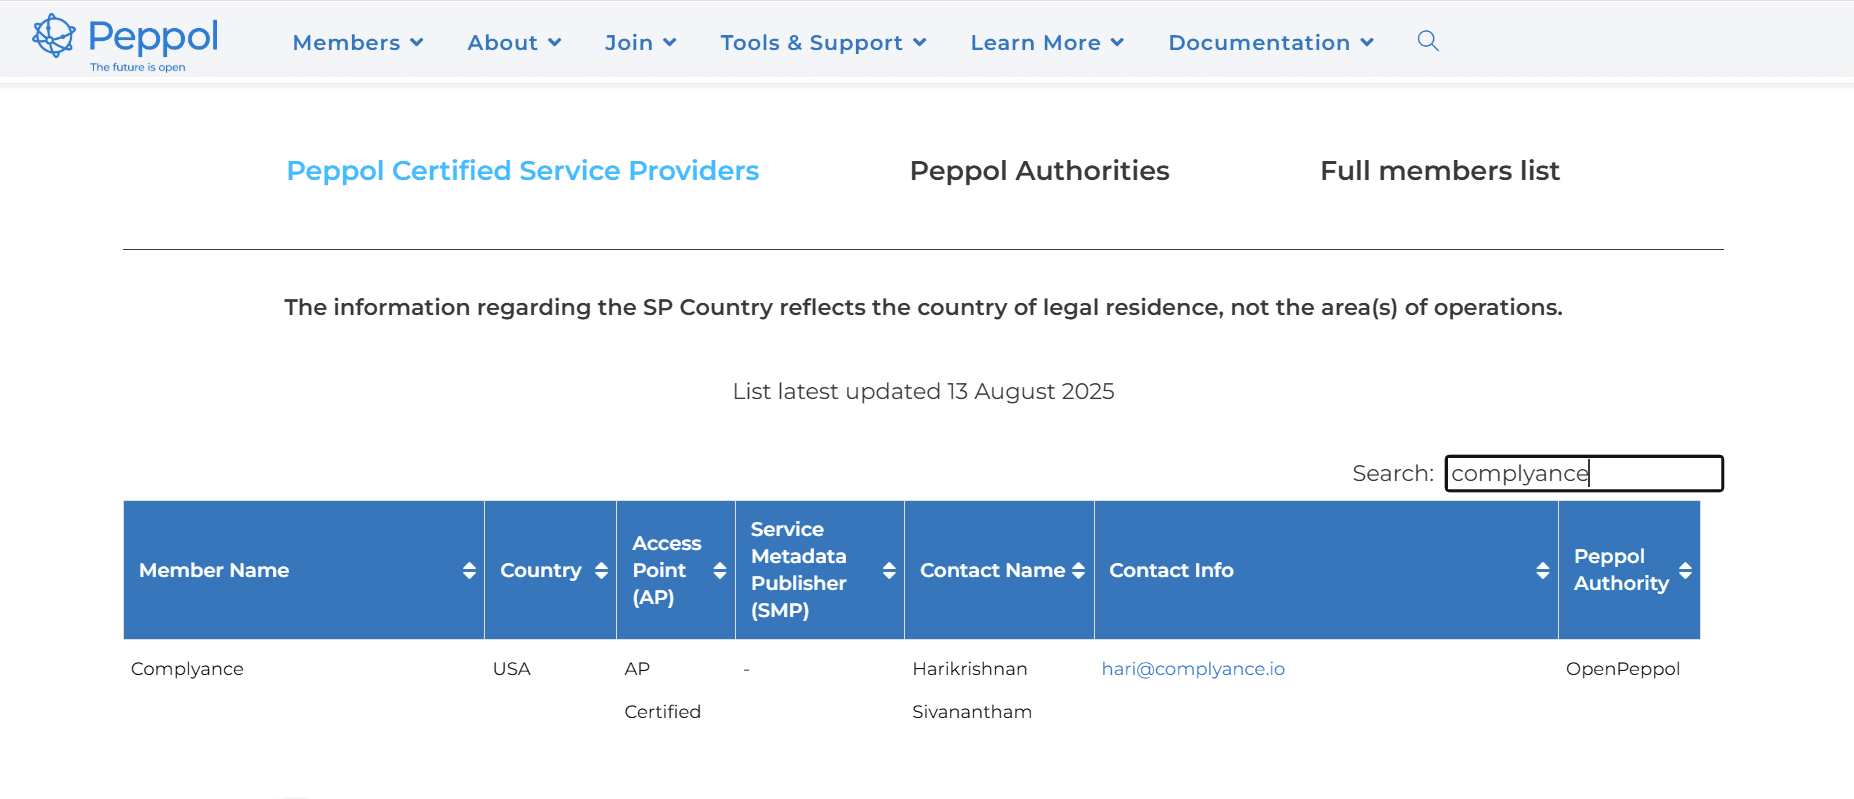The width and height of the screenshot is (1854, 799).
Task: Switch to Full members list tab
Action: click(1439, 171)
